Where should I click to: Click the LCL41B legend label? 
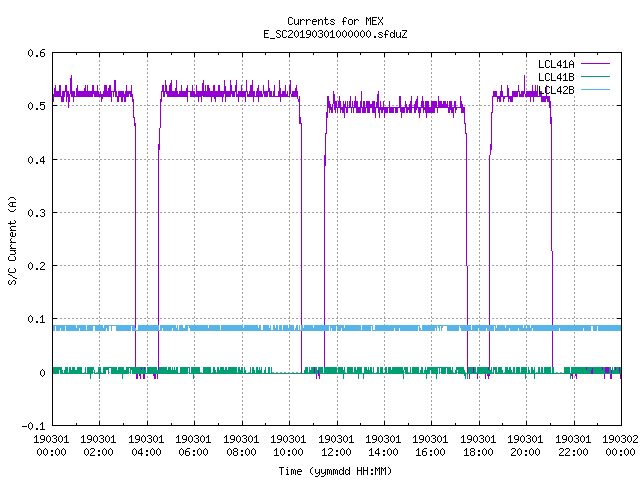click(556, 77)
